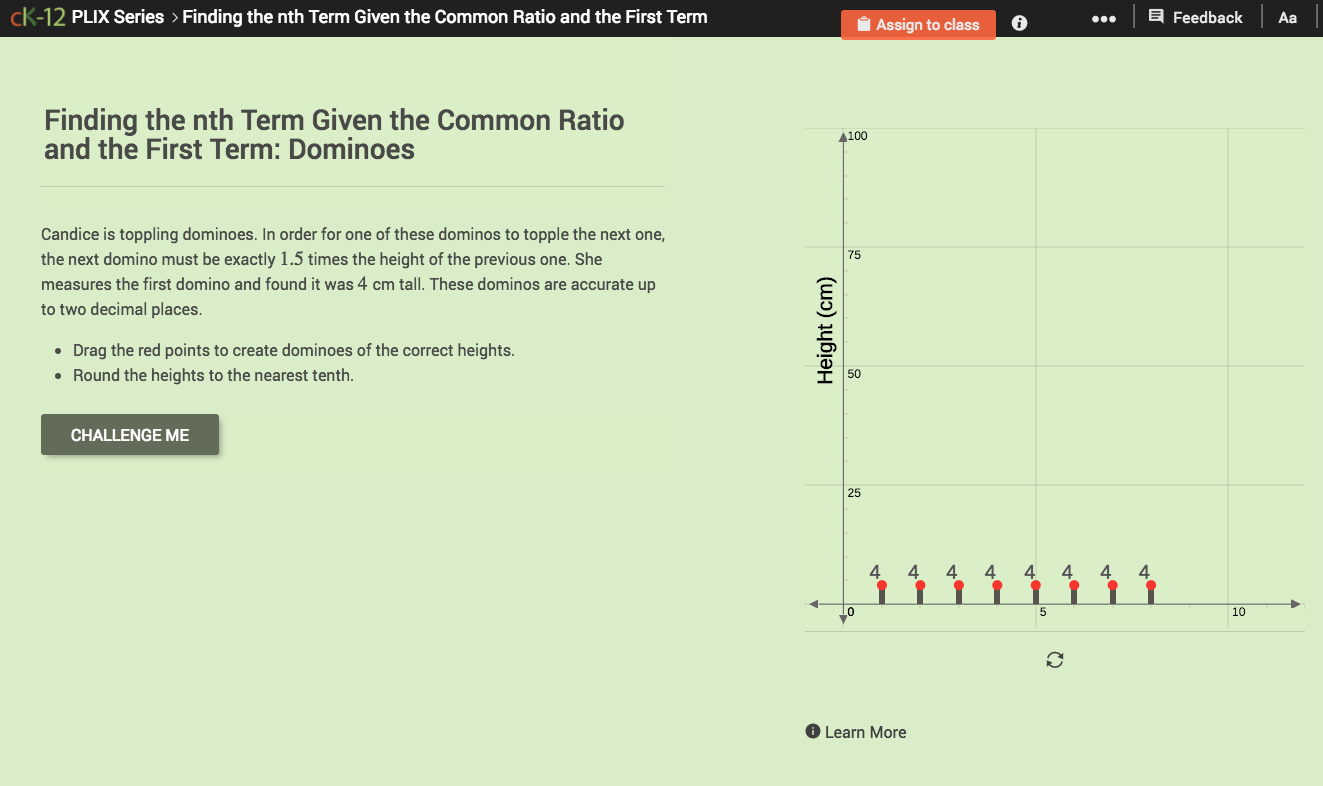Select the first red domino point
This screenshot has height=786, width=1323.
[881, 584]
